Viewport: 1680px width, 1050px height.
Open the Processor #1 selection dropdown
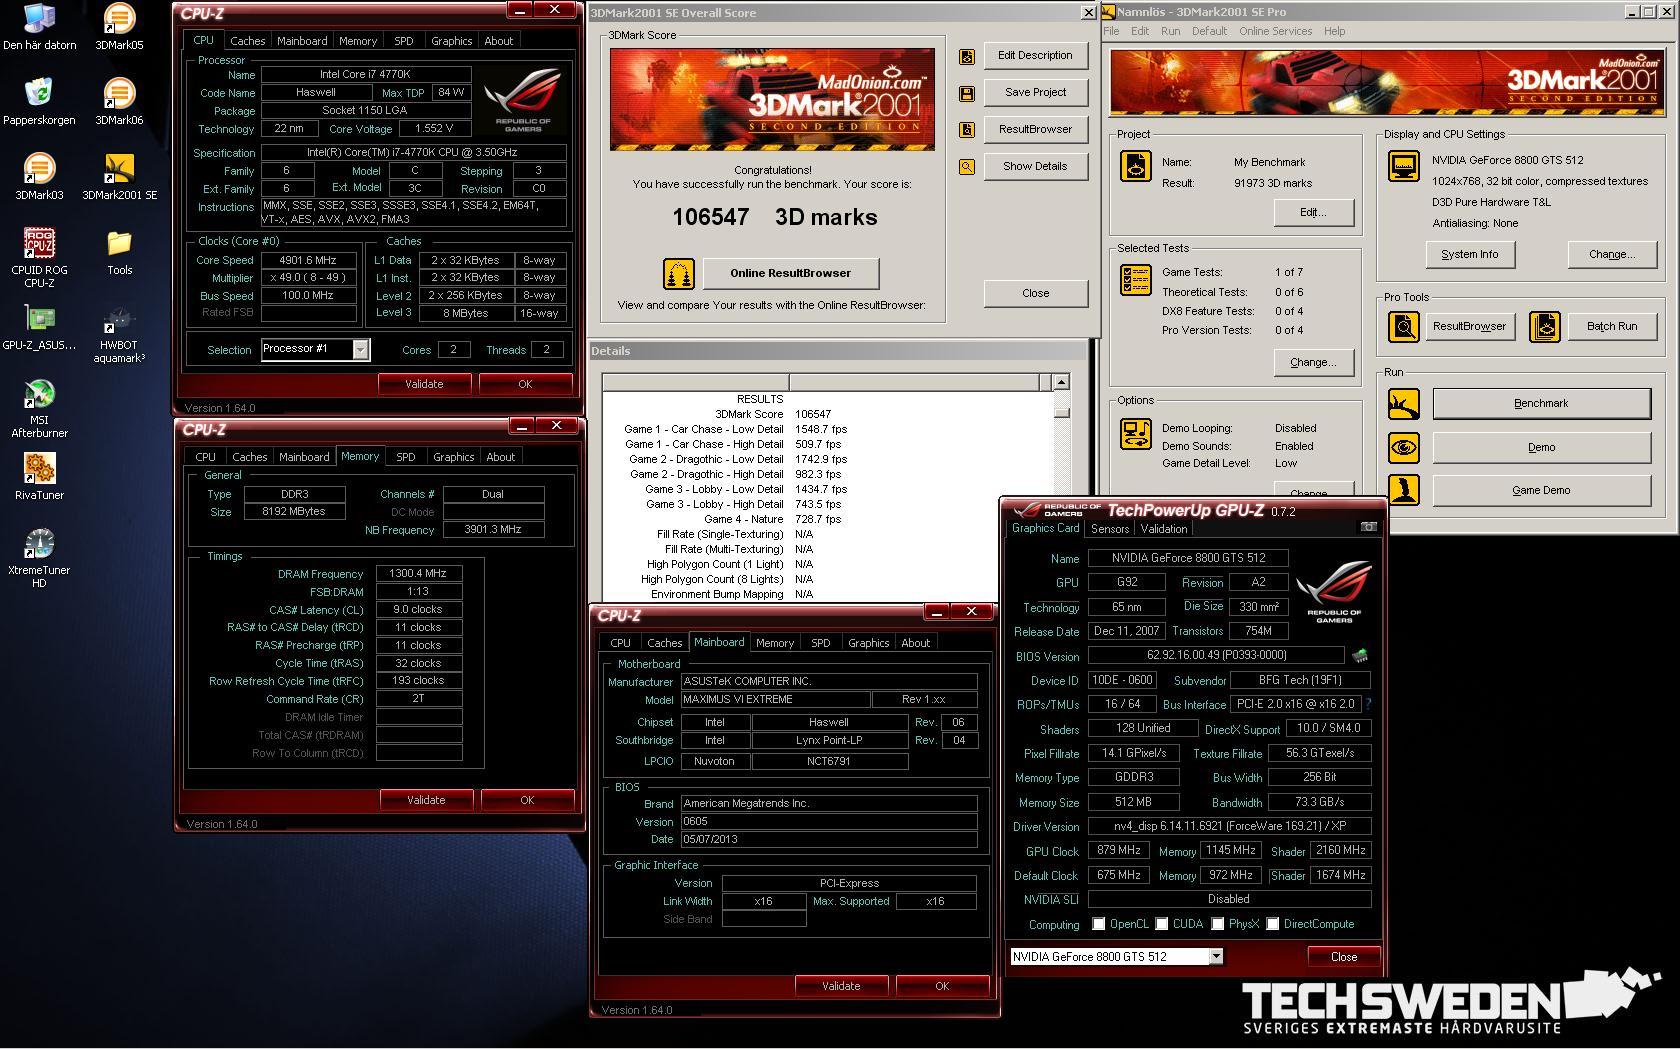360,349
